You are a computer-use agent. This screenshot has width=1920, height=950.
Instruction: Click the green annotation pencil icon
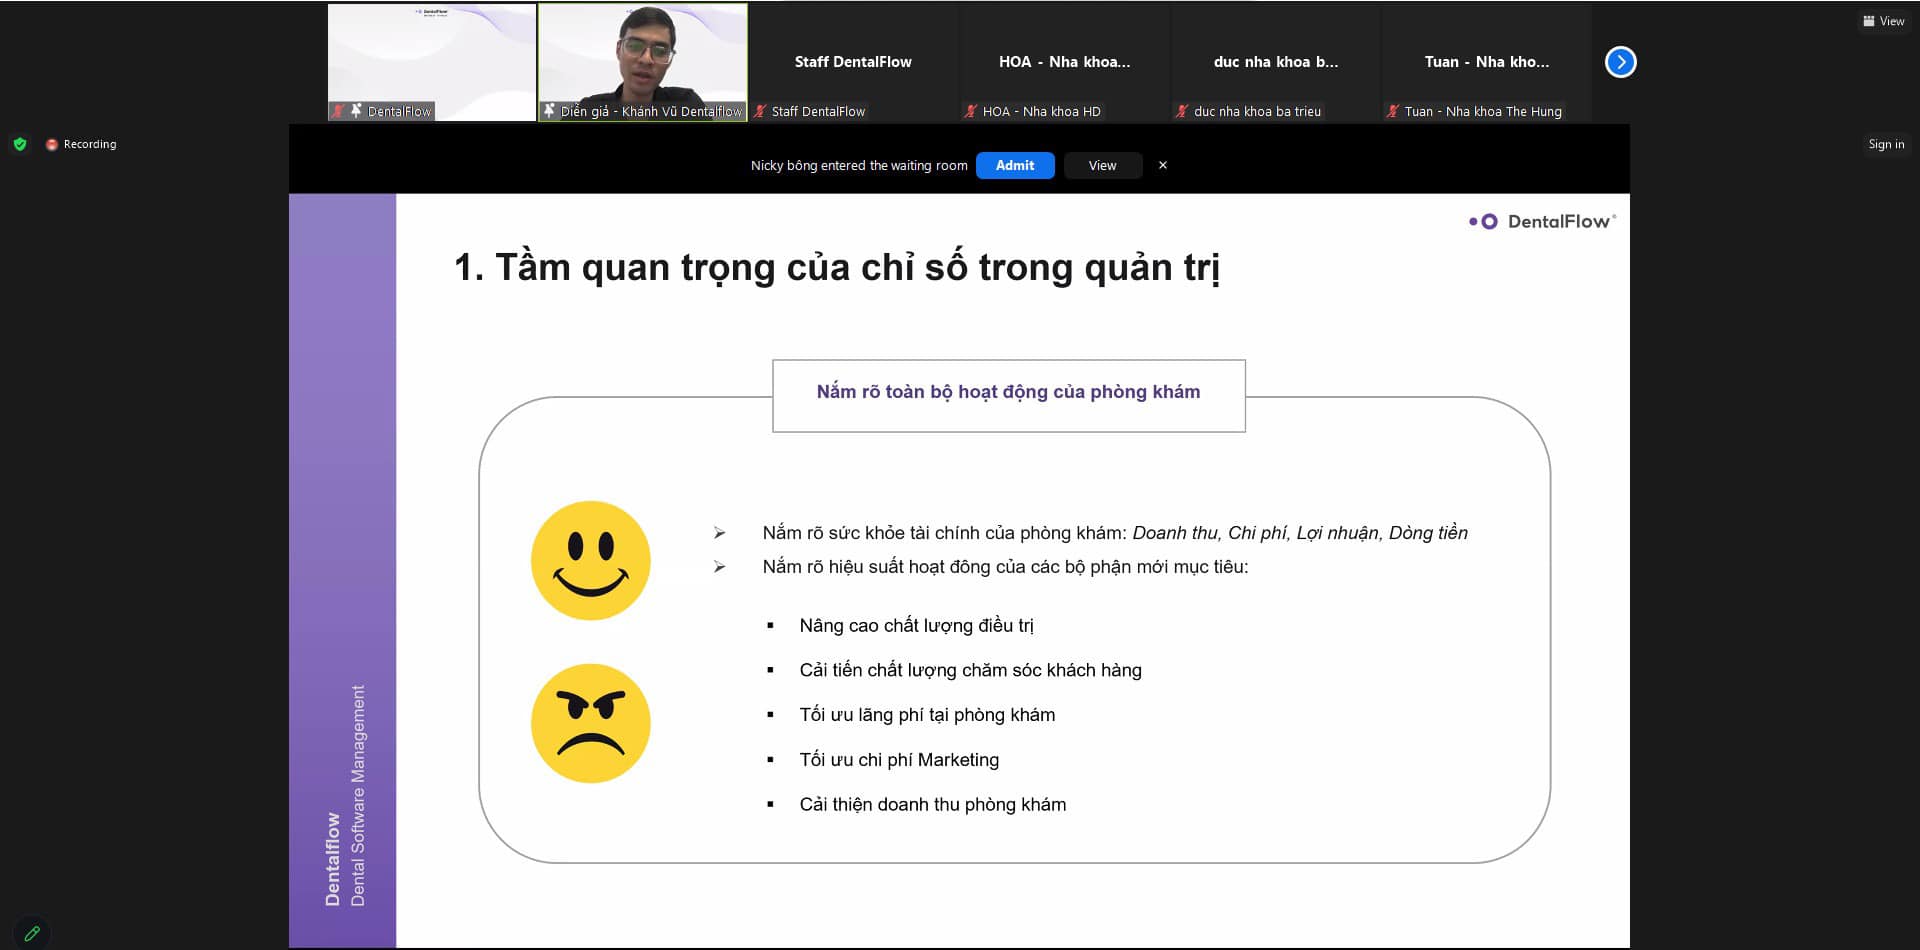(x=32, y=933)
